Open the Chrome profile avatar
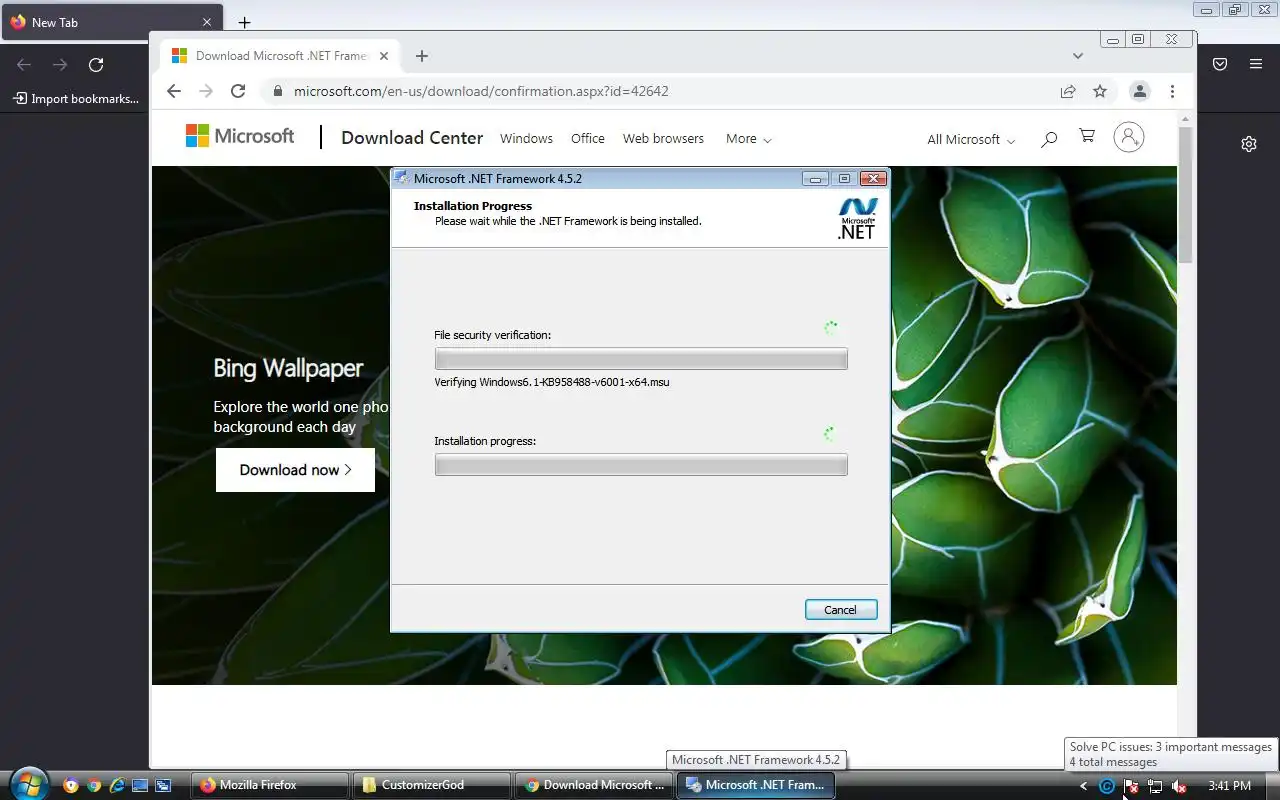Viewport: 1280px width, 800px height. (x=1139, y=91)
